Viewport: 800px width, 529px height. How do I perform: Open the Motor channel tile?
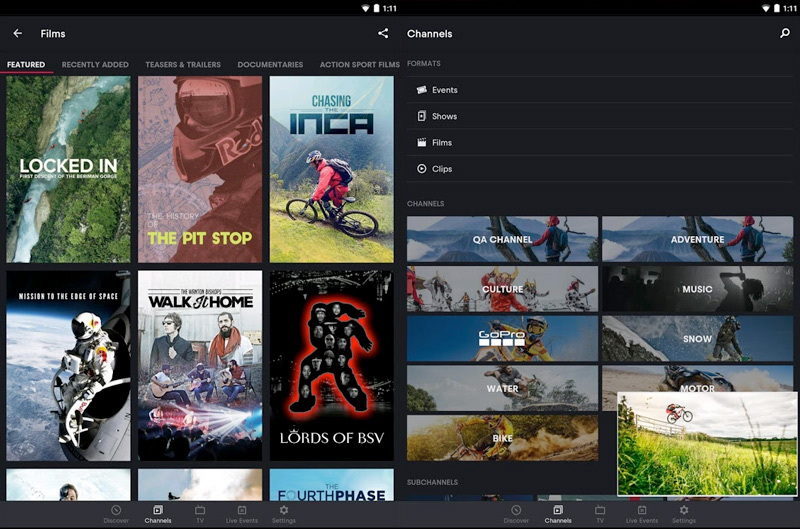pyautogui.click(x=697, y=379)
